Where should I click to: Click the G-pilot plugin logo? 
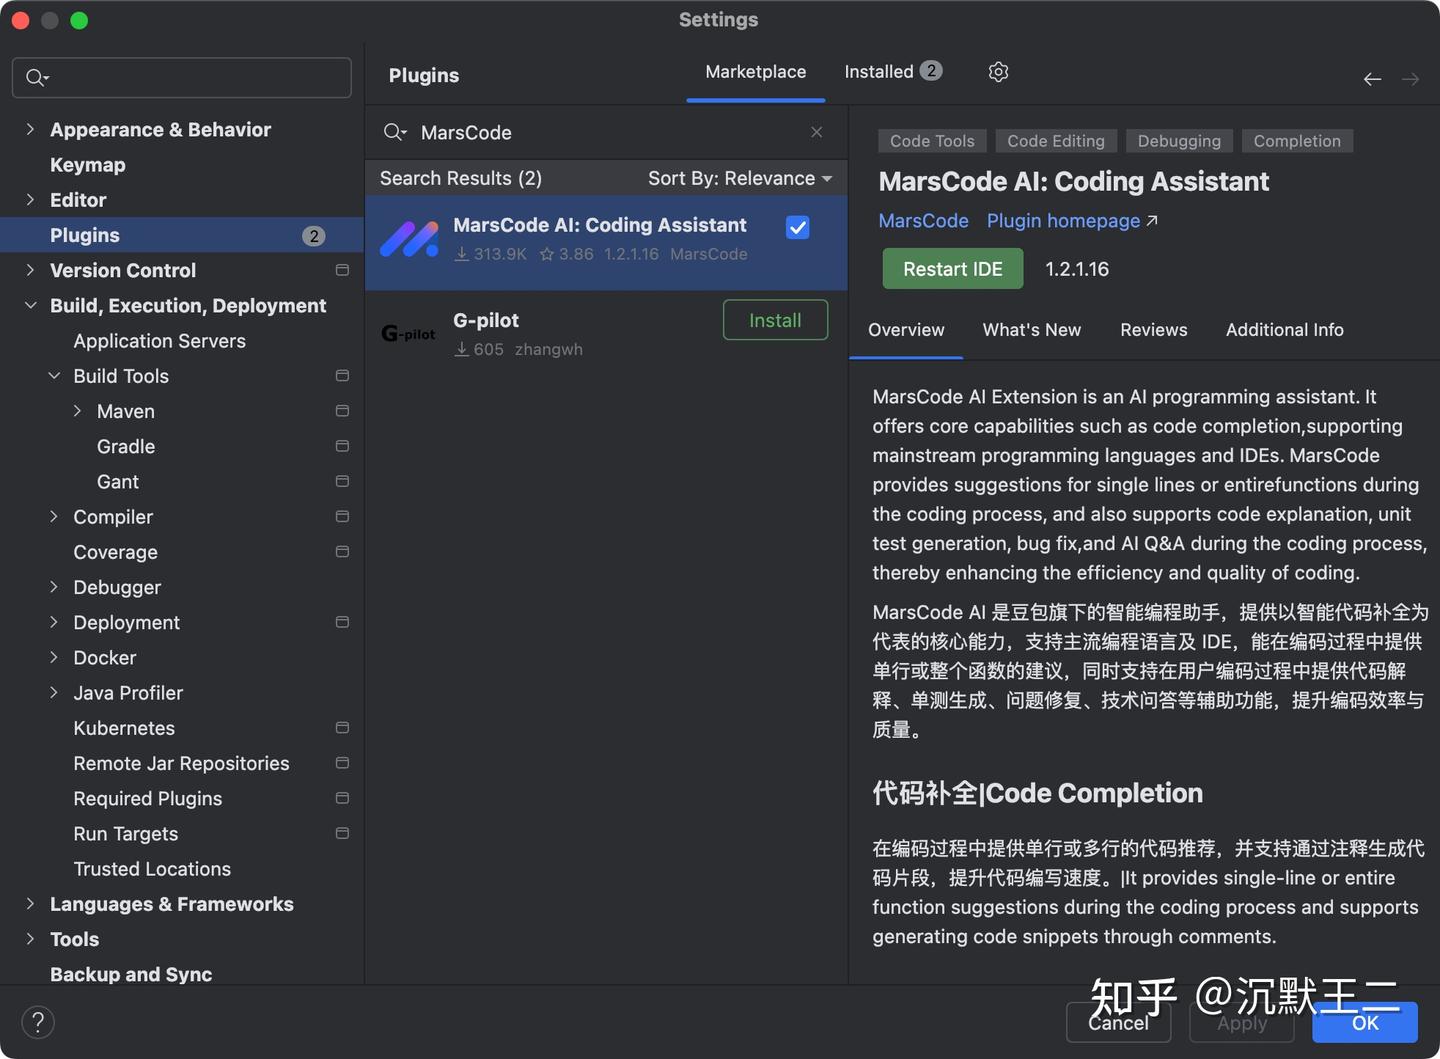(409, 334)
